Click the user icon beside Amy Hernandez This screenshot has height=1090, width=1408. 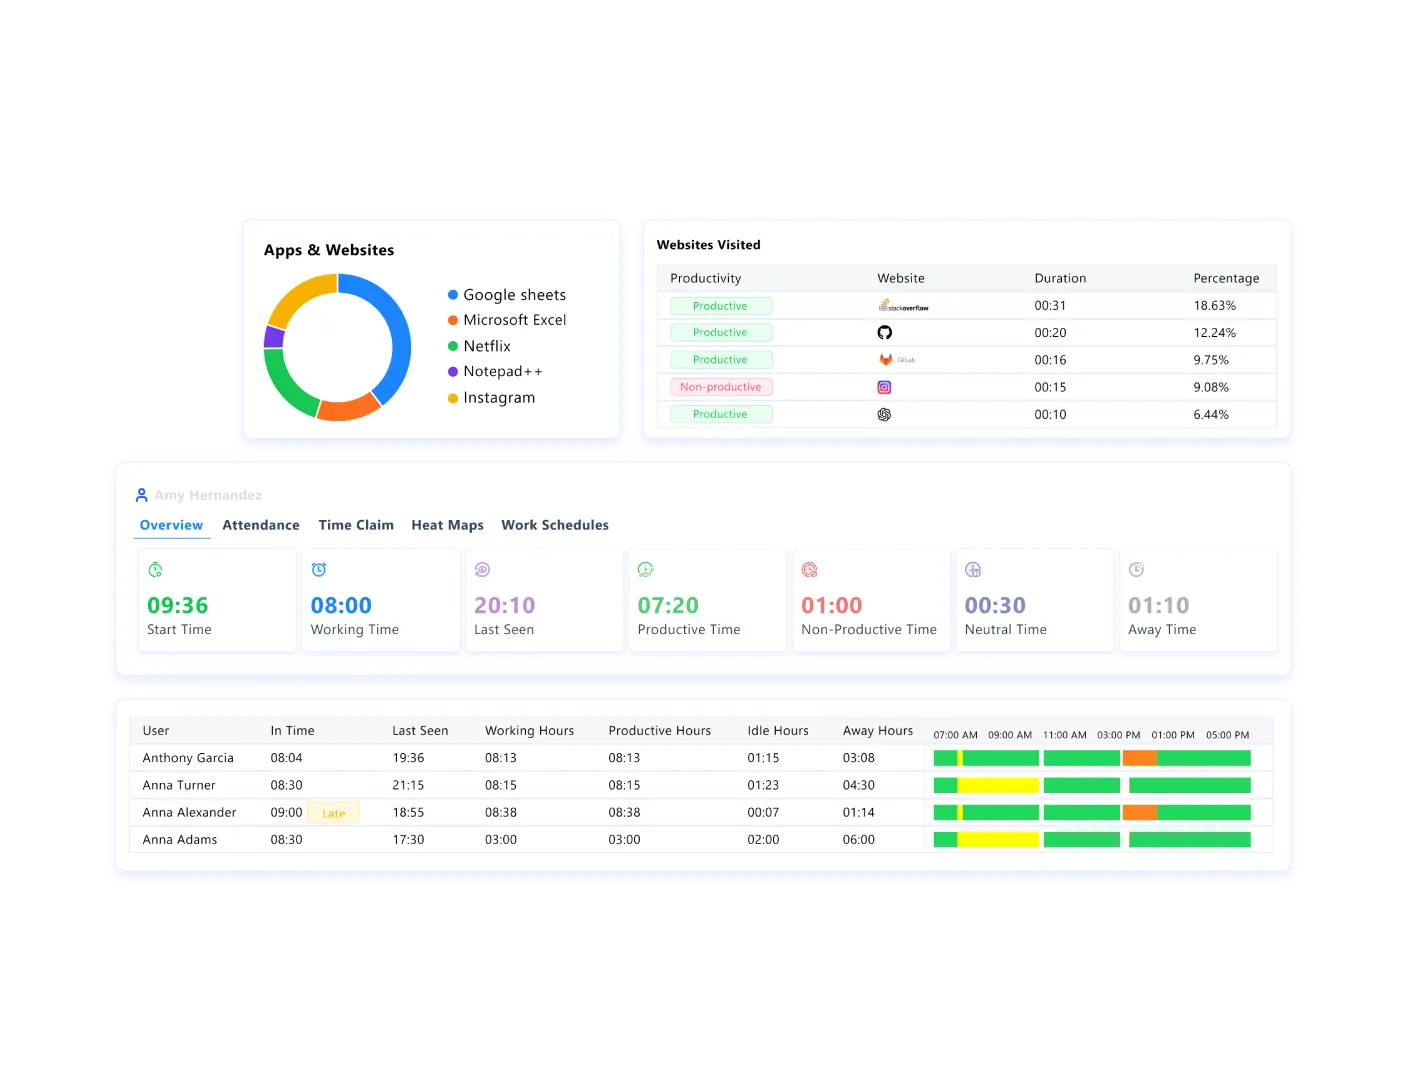click(142, 495)
